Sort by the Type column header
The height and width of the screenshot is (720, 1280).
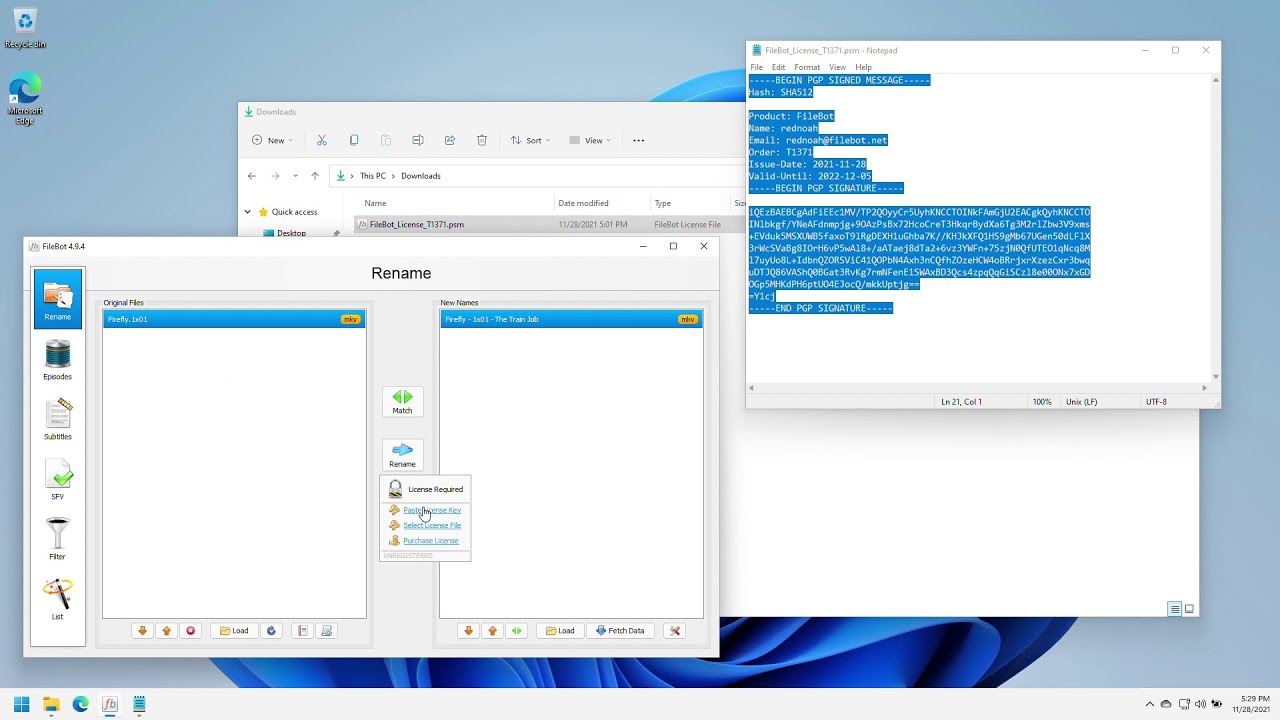coord(662,203)
